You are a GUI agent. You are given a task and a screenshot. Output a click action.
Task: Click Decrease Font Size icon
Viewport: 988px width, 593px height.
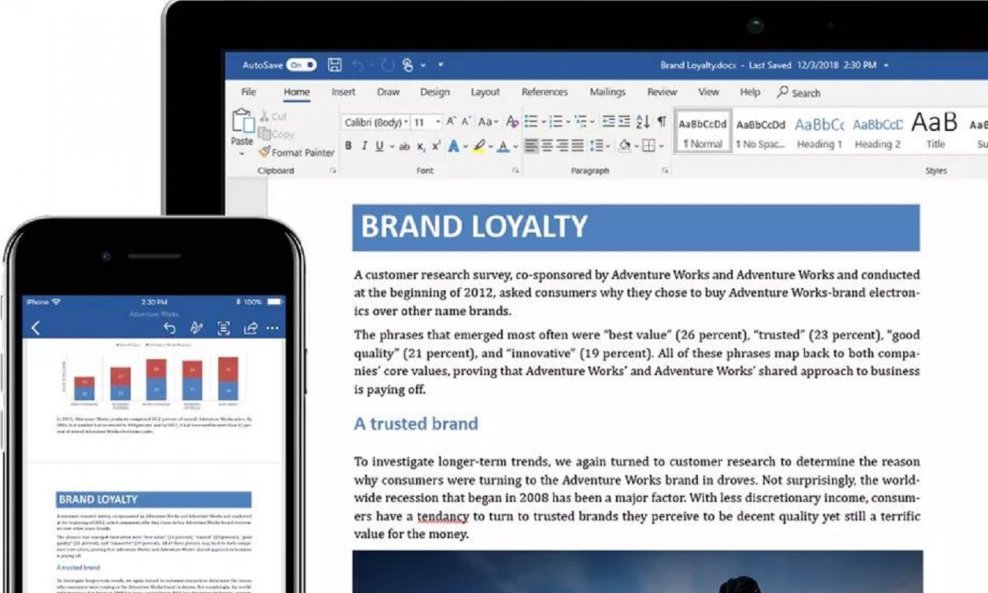pos(466,121)
